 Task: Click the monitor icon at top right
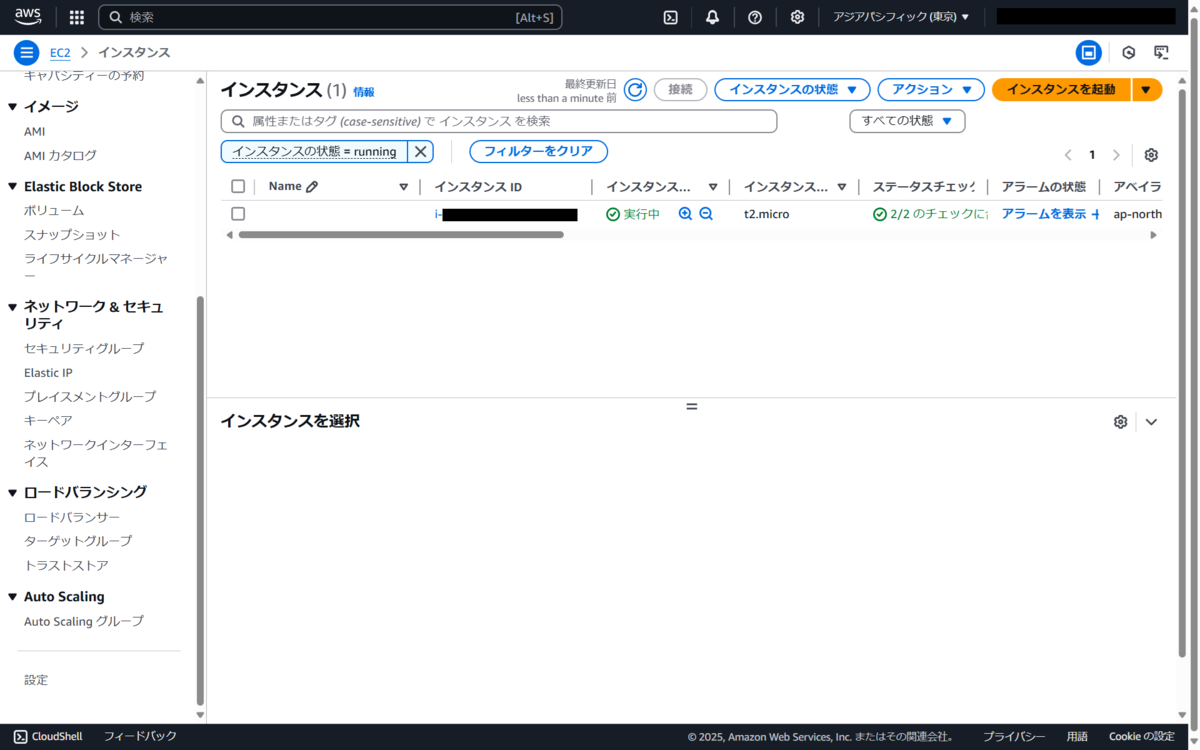[1161, 53]
